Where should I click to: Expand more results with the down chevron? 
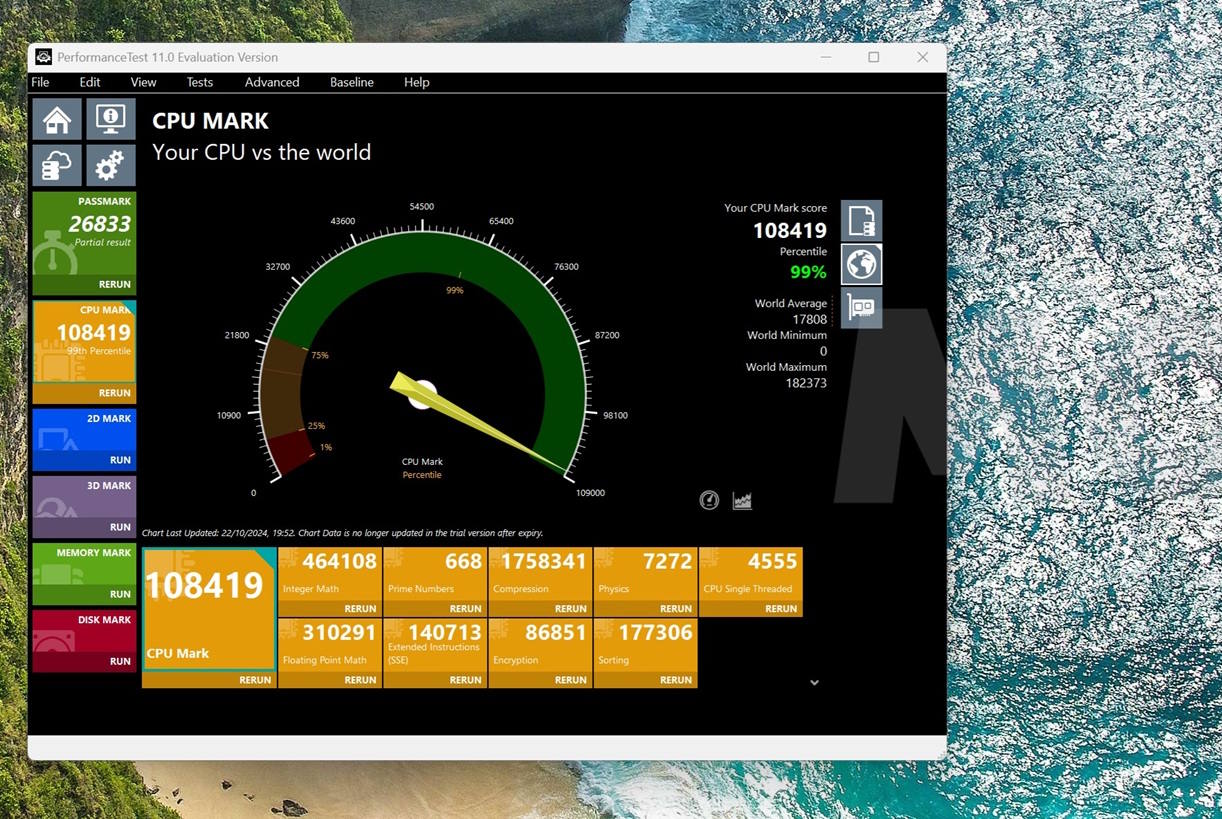(x=814, y=682)
